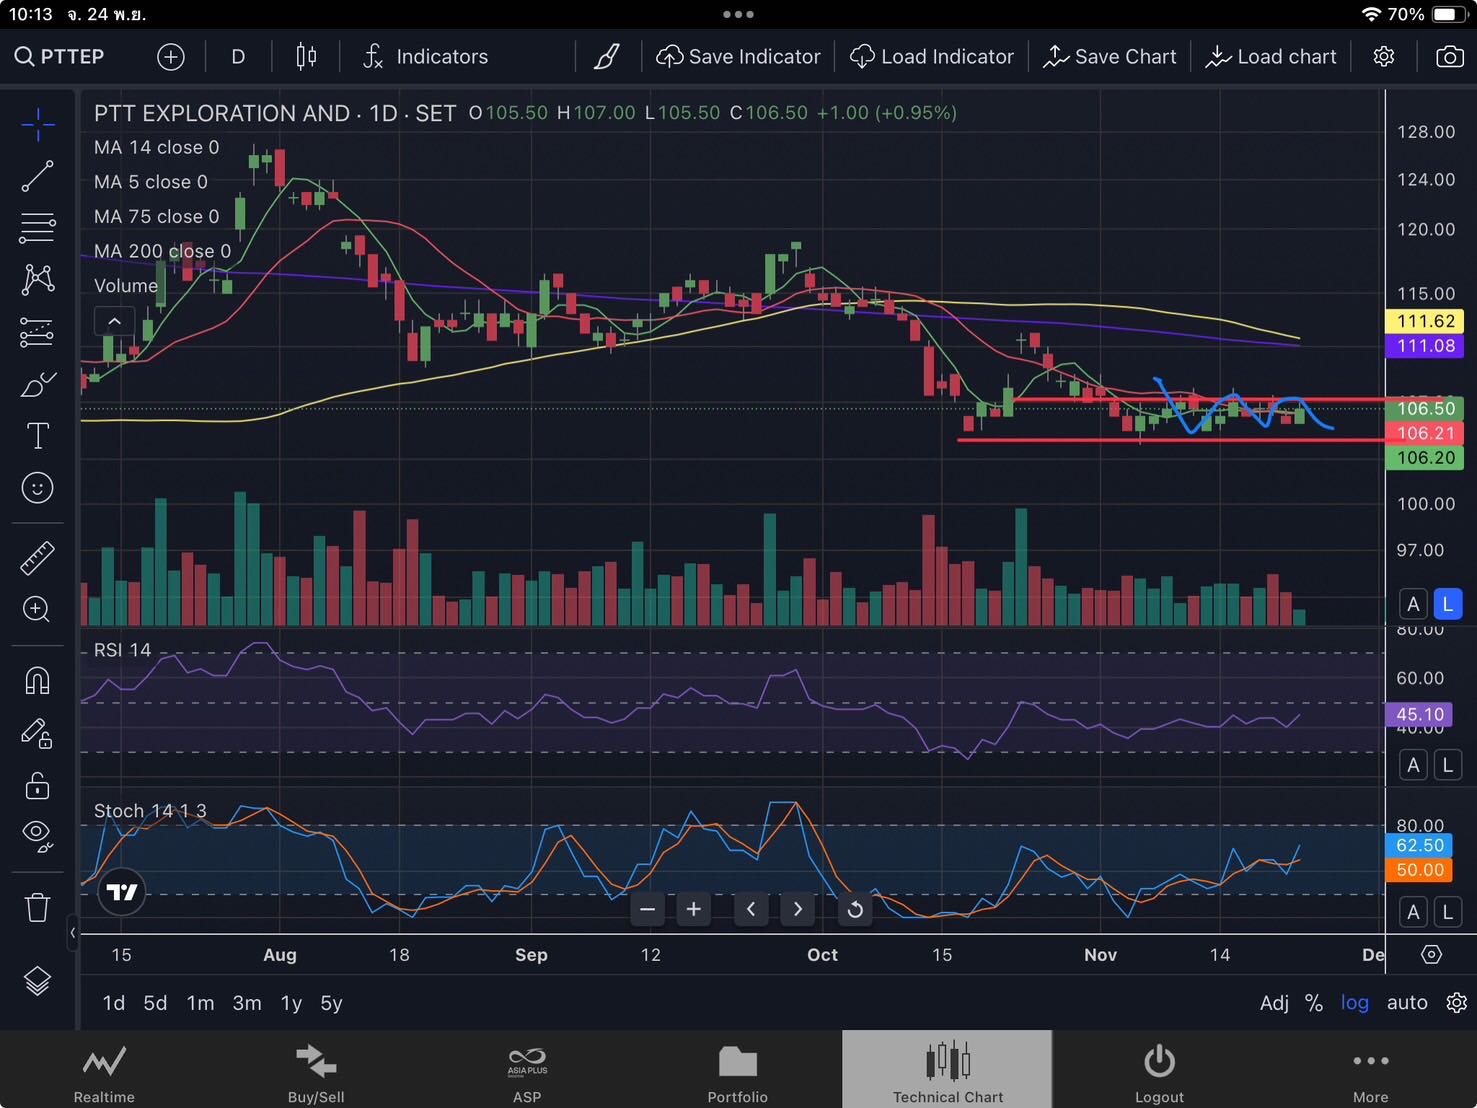Toggle Stoch pane log scale L button
Screen dimensions: 1477x1108
(1447, 911)
